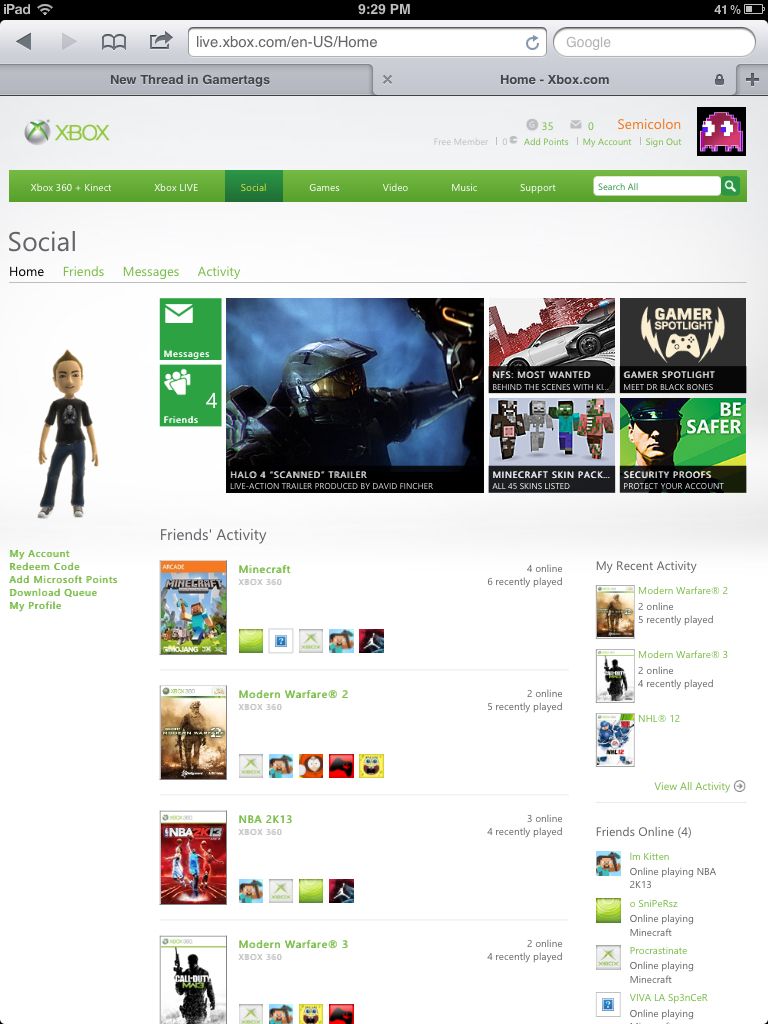Open the Safari bookmarks book icon

[114, 42]
